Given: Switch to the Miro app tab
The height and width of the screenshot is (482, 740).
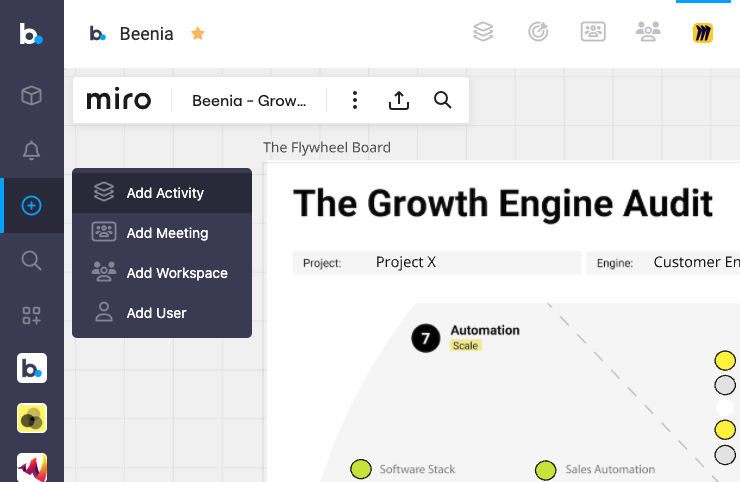Looking at the screenshot, I should [x=703, y=33].
